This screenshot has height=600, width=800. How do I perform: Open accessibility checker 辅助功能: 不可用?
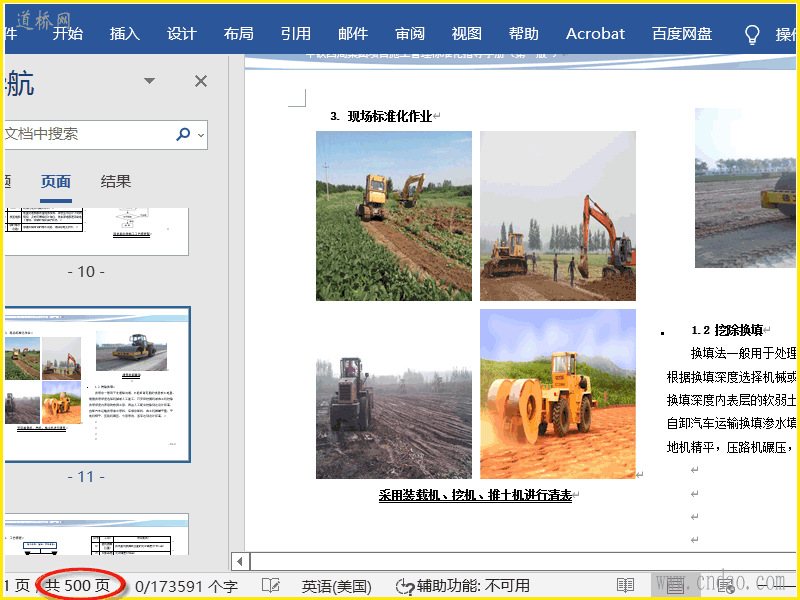tap(463, 586)
